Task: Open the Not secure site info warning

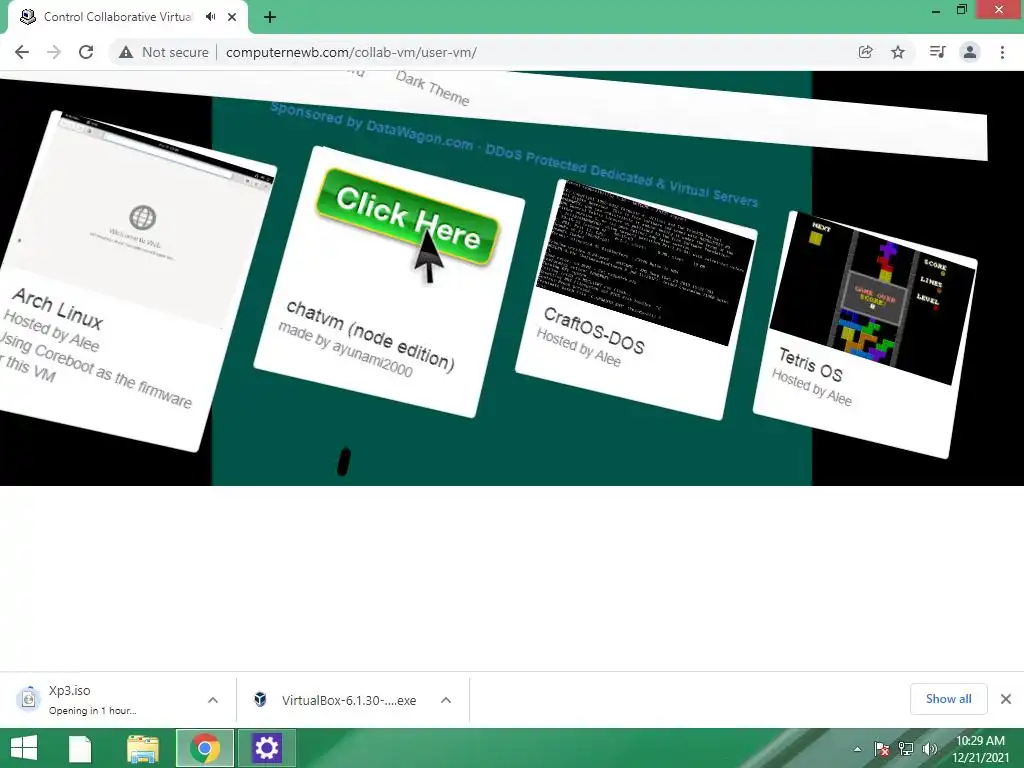Action: coord(163,52)
